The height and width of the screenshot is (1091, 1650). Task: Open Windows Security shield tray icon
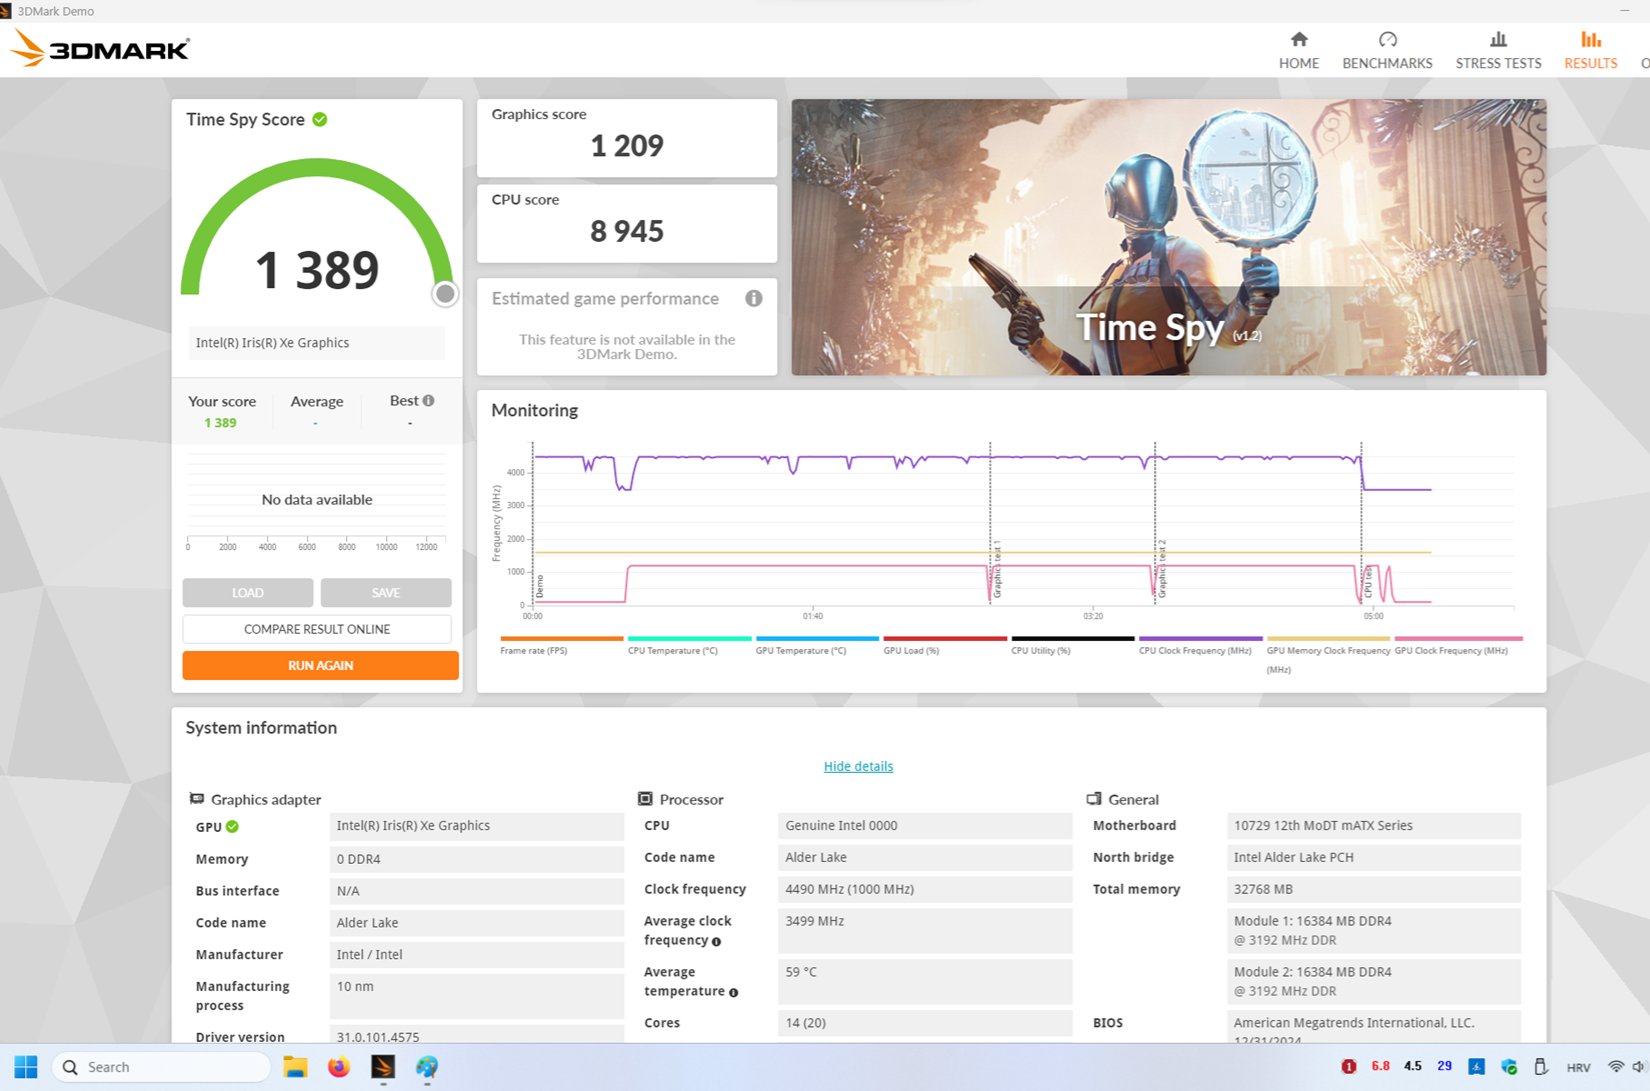coord(1508,1067)
